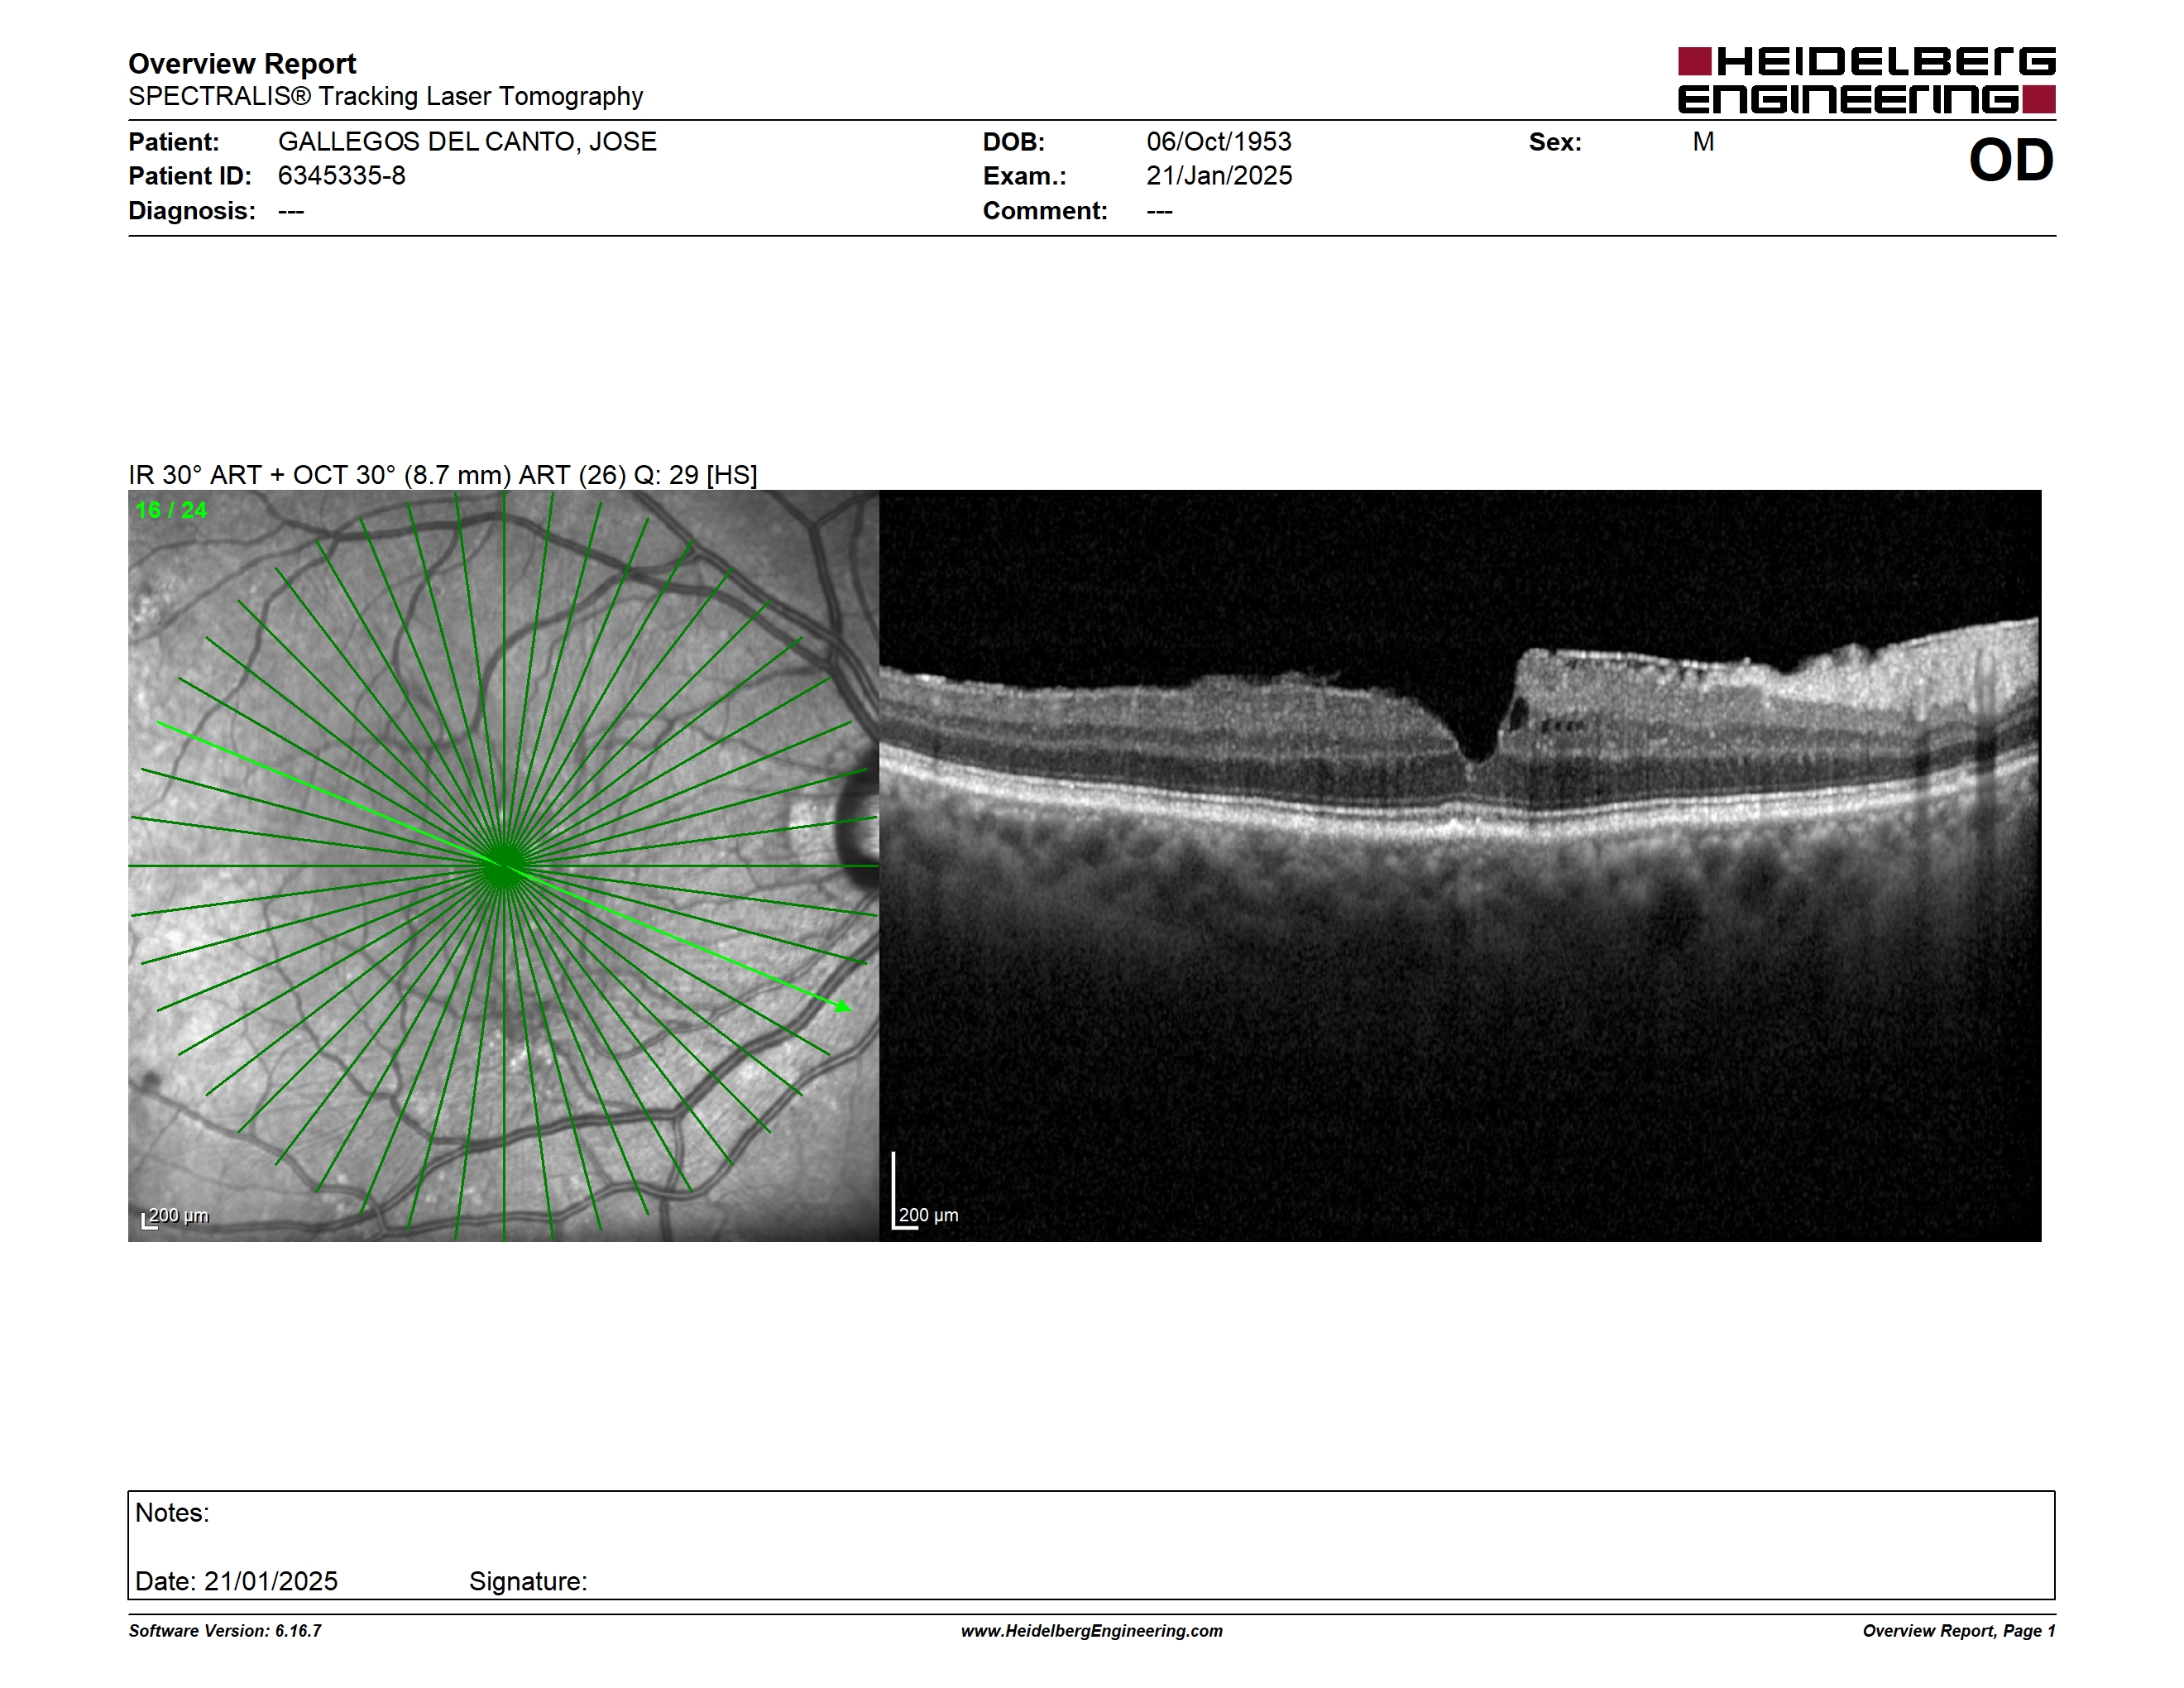Image resolution: width=2184 pixels, height=1688 pixels.
Task: Click the Sex value M
Action: (x=1703, y=142)
